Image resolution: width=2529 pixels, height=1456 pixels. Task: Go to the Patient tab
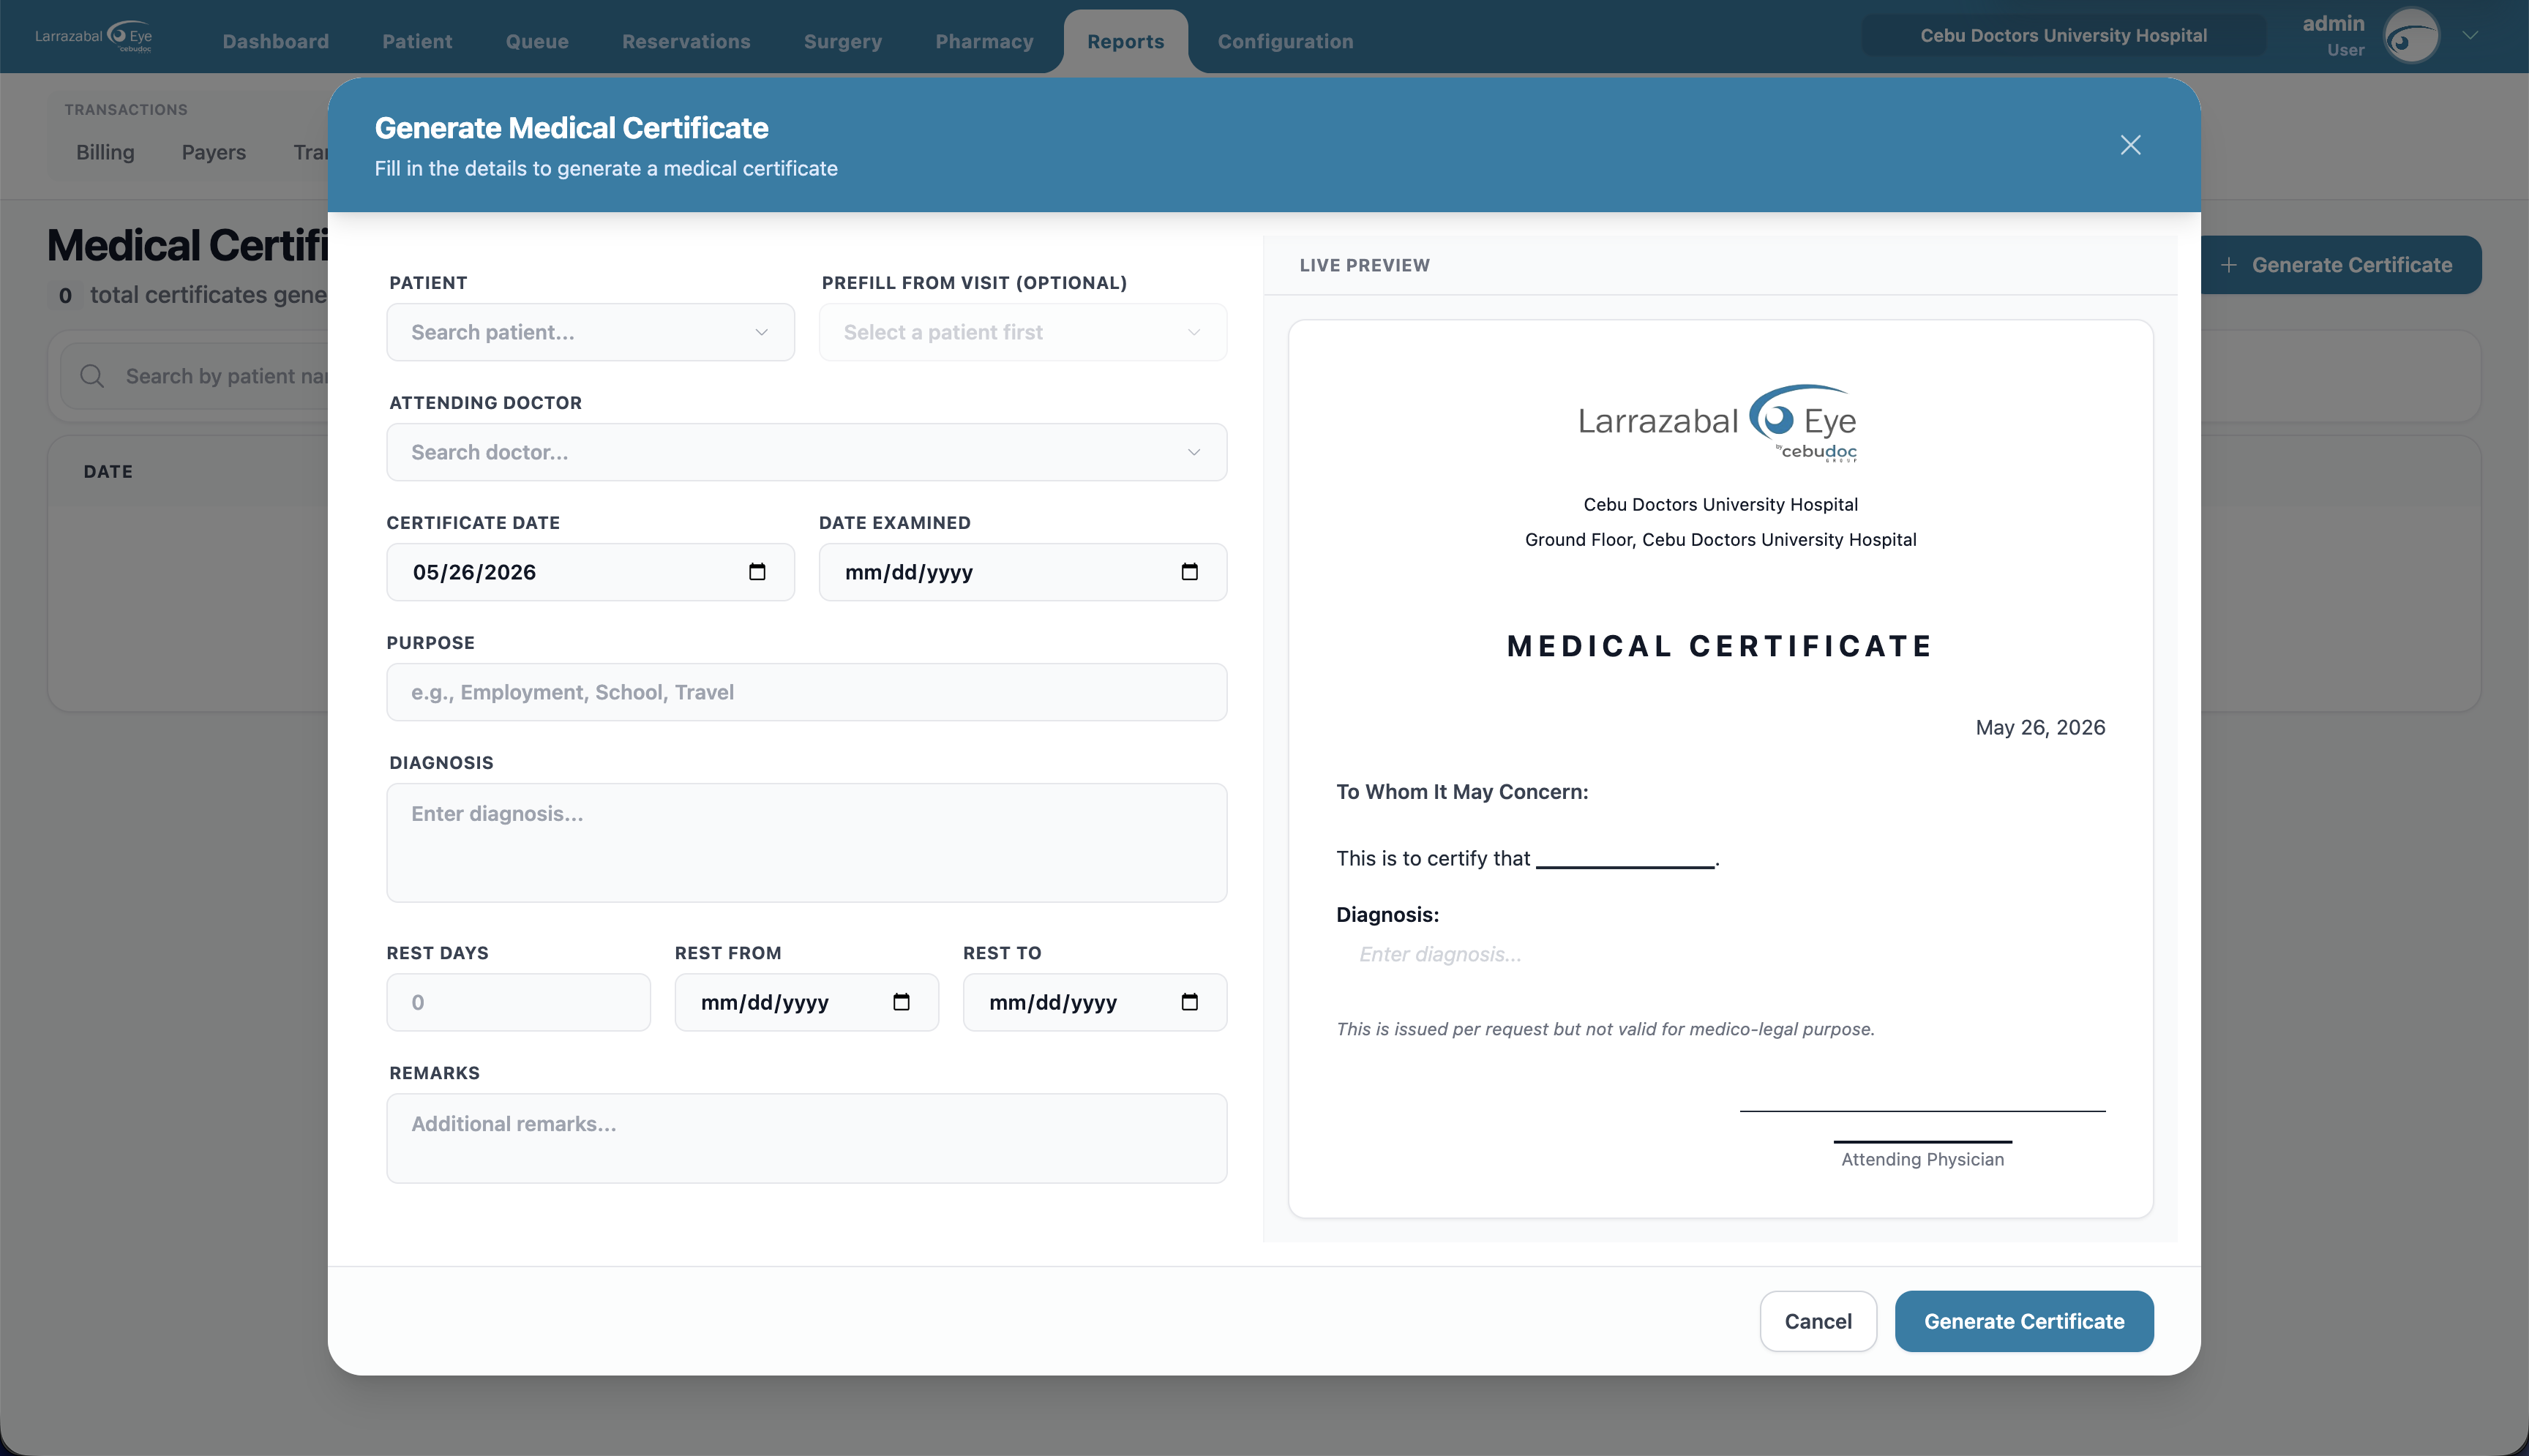pos(417,41)
